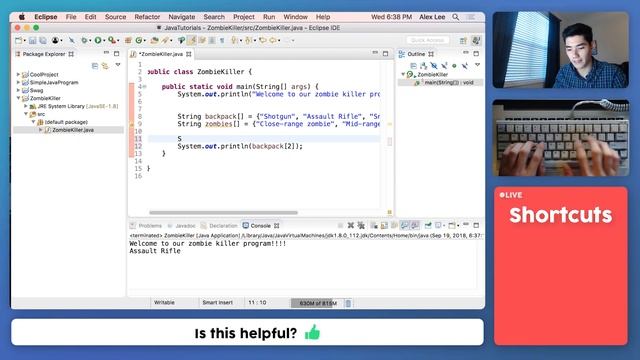Run garbage collector trash icon
The image size is (640, 360).
(x=348, y=303)
